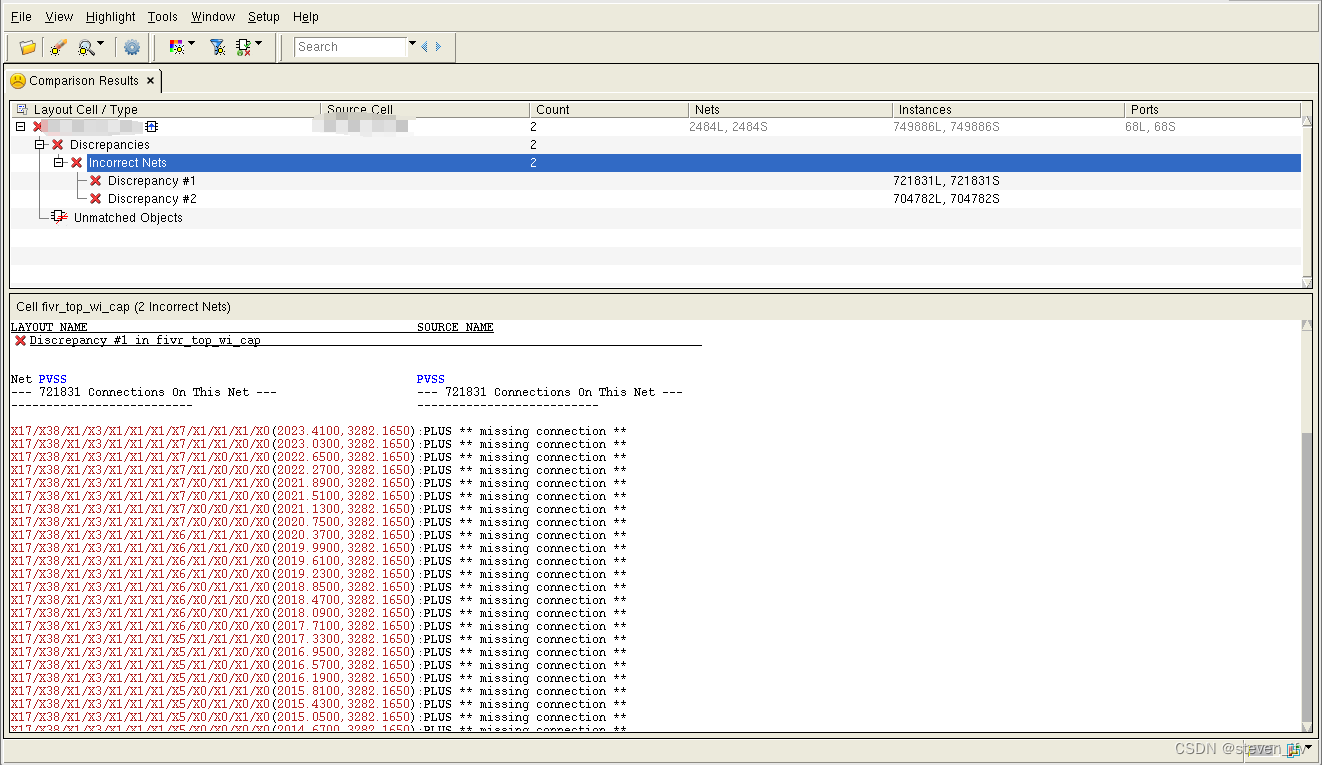Collapse the Incorrect Nets tree branch
Screen dimensions: 1322x765
(x=59, y=162)
